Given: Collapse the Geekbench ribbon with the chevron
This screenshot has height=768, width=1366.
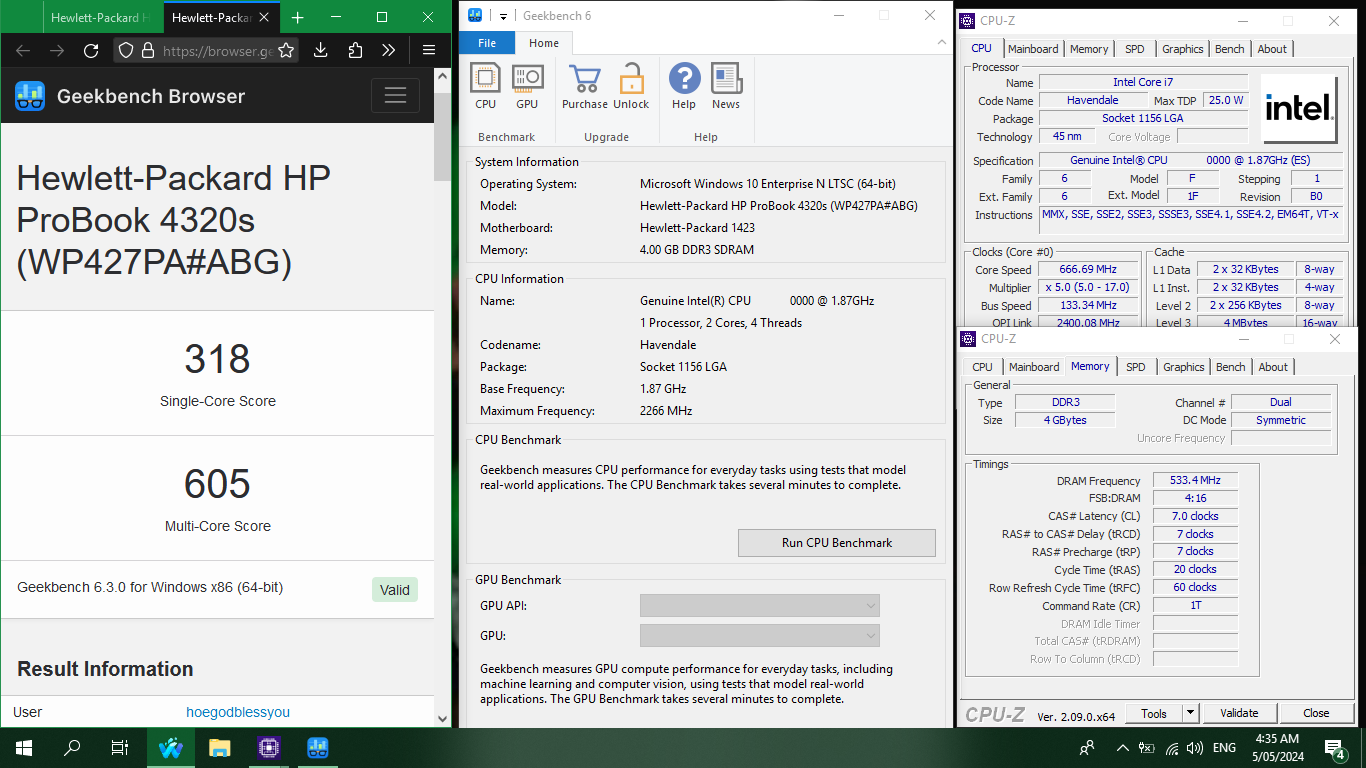Looking at the screenshot, I should (940, 42).
